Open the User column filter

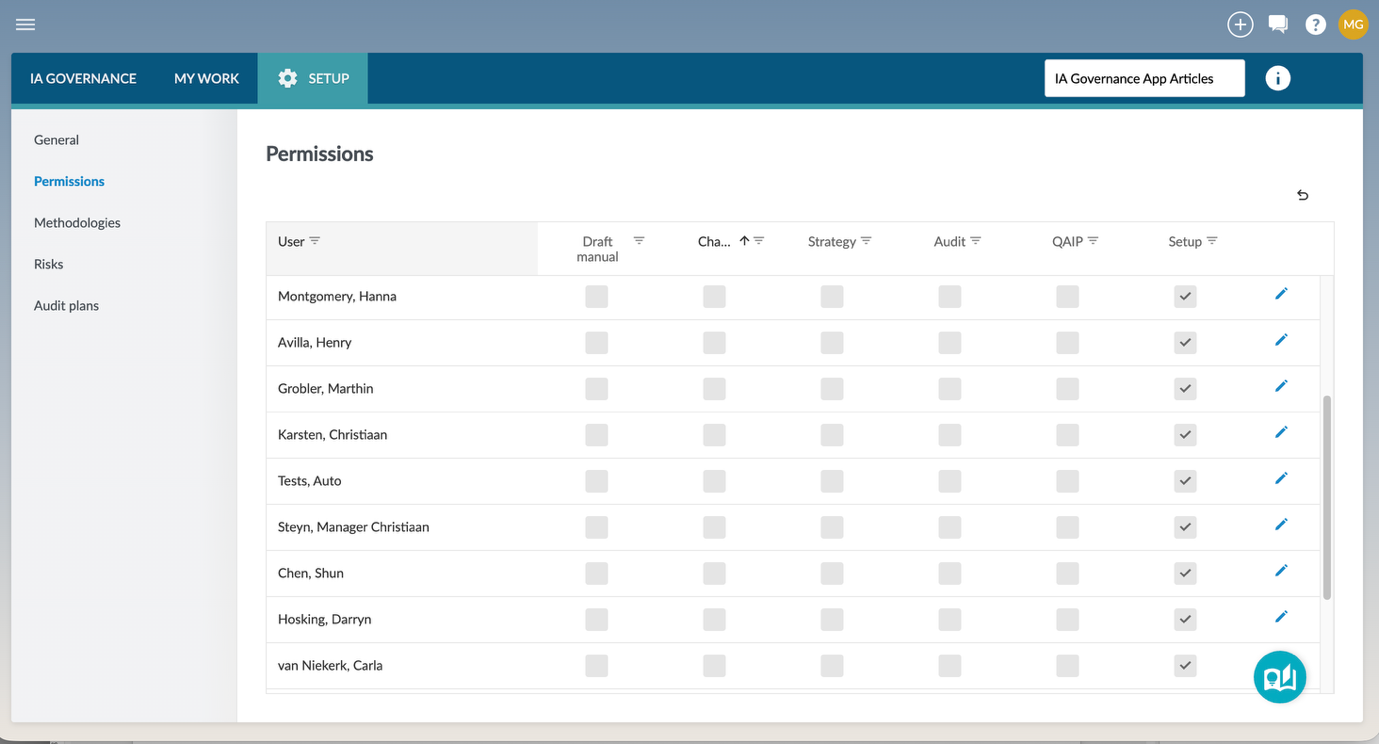pos(315,241)
